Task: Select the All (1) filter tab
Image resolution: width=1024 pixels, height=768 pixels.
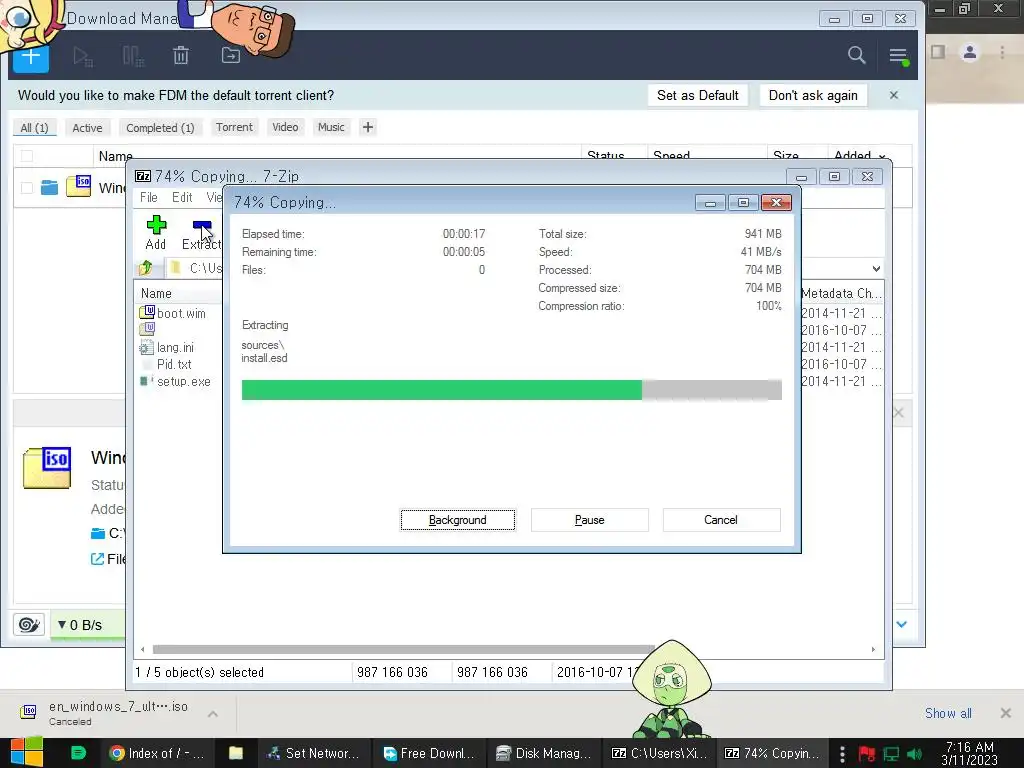Action: coord(35,127)
